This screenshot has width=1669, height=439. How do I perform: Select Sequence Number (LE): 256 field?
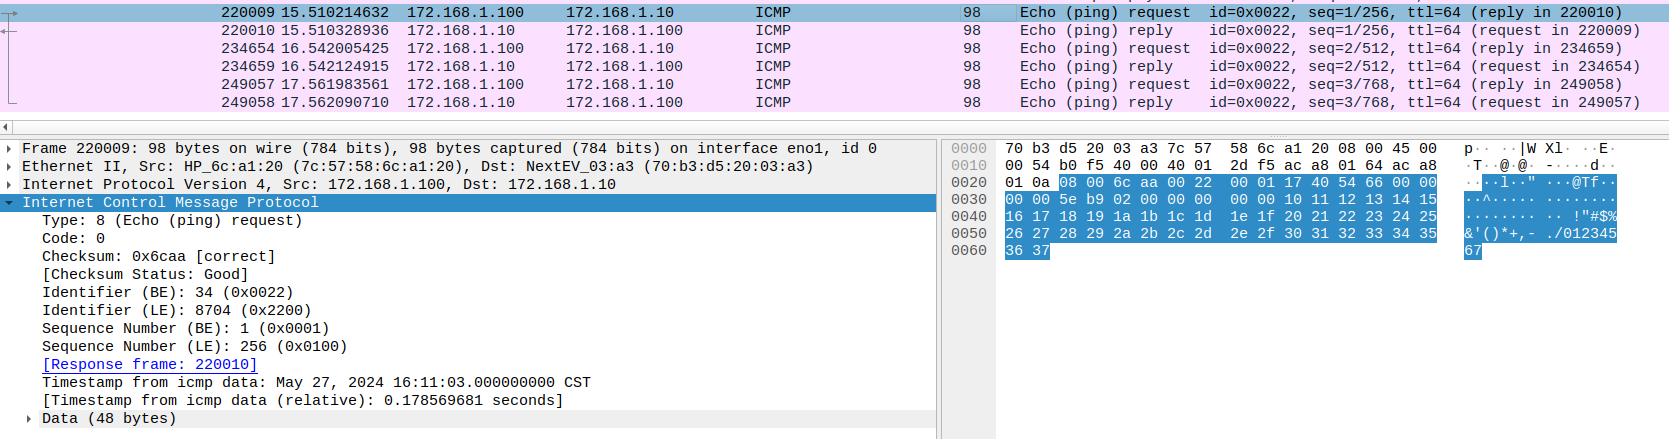(468, 347)
